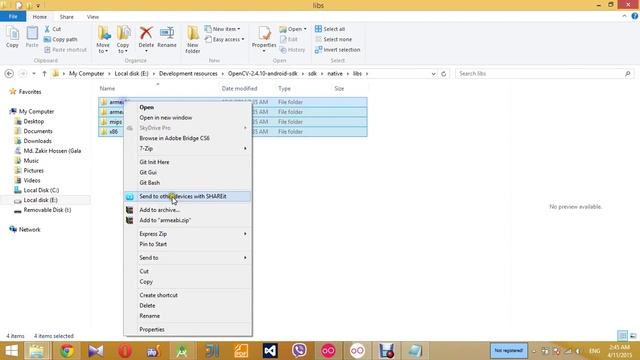This screenshot has height=360, width=640.
Task: Click Paste shortcut in the ribbon
Action: (65, 50)
